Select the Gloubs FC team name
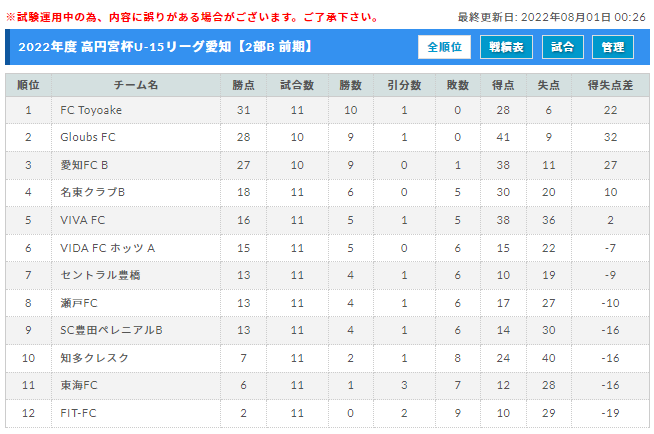The image size is (654, 434). pos(88,137)
